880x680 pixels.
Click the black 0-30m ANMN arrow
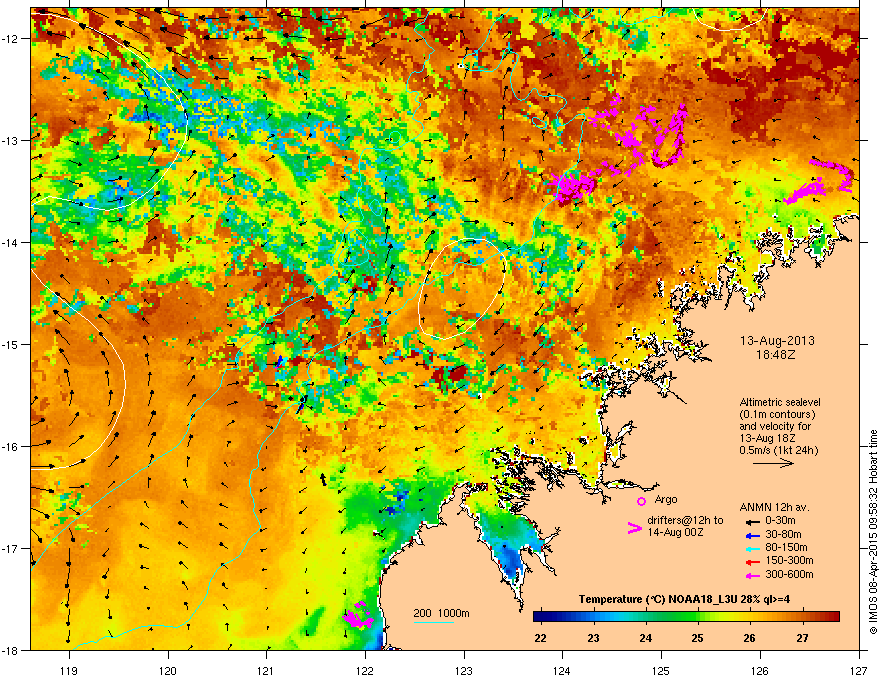pyautogui.click(x=751, y=521)
